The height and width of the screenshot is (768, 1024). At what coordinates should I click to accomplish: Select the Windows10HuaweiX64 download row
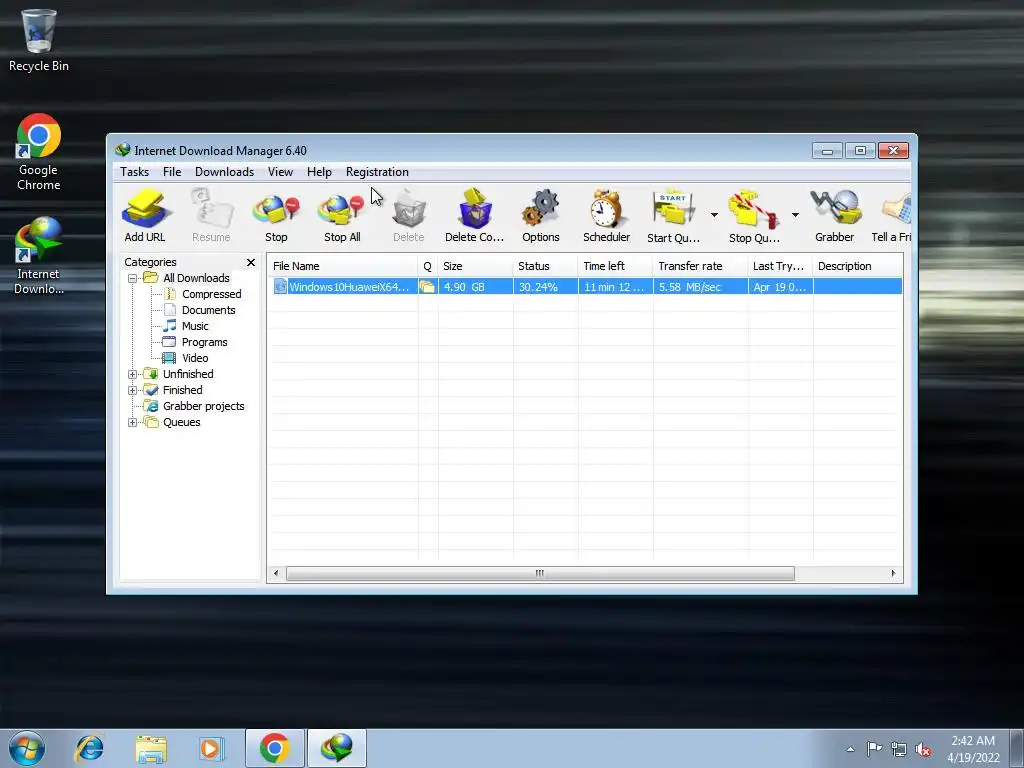click(x=585, y=287)
